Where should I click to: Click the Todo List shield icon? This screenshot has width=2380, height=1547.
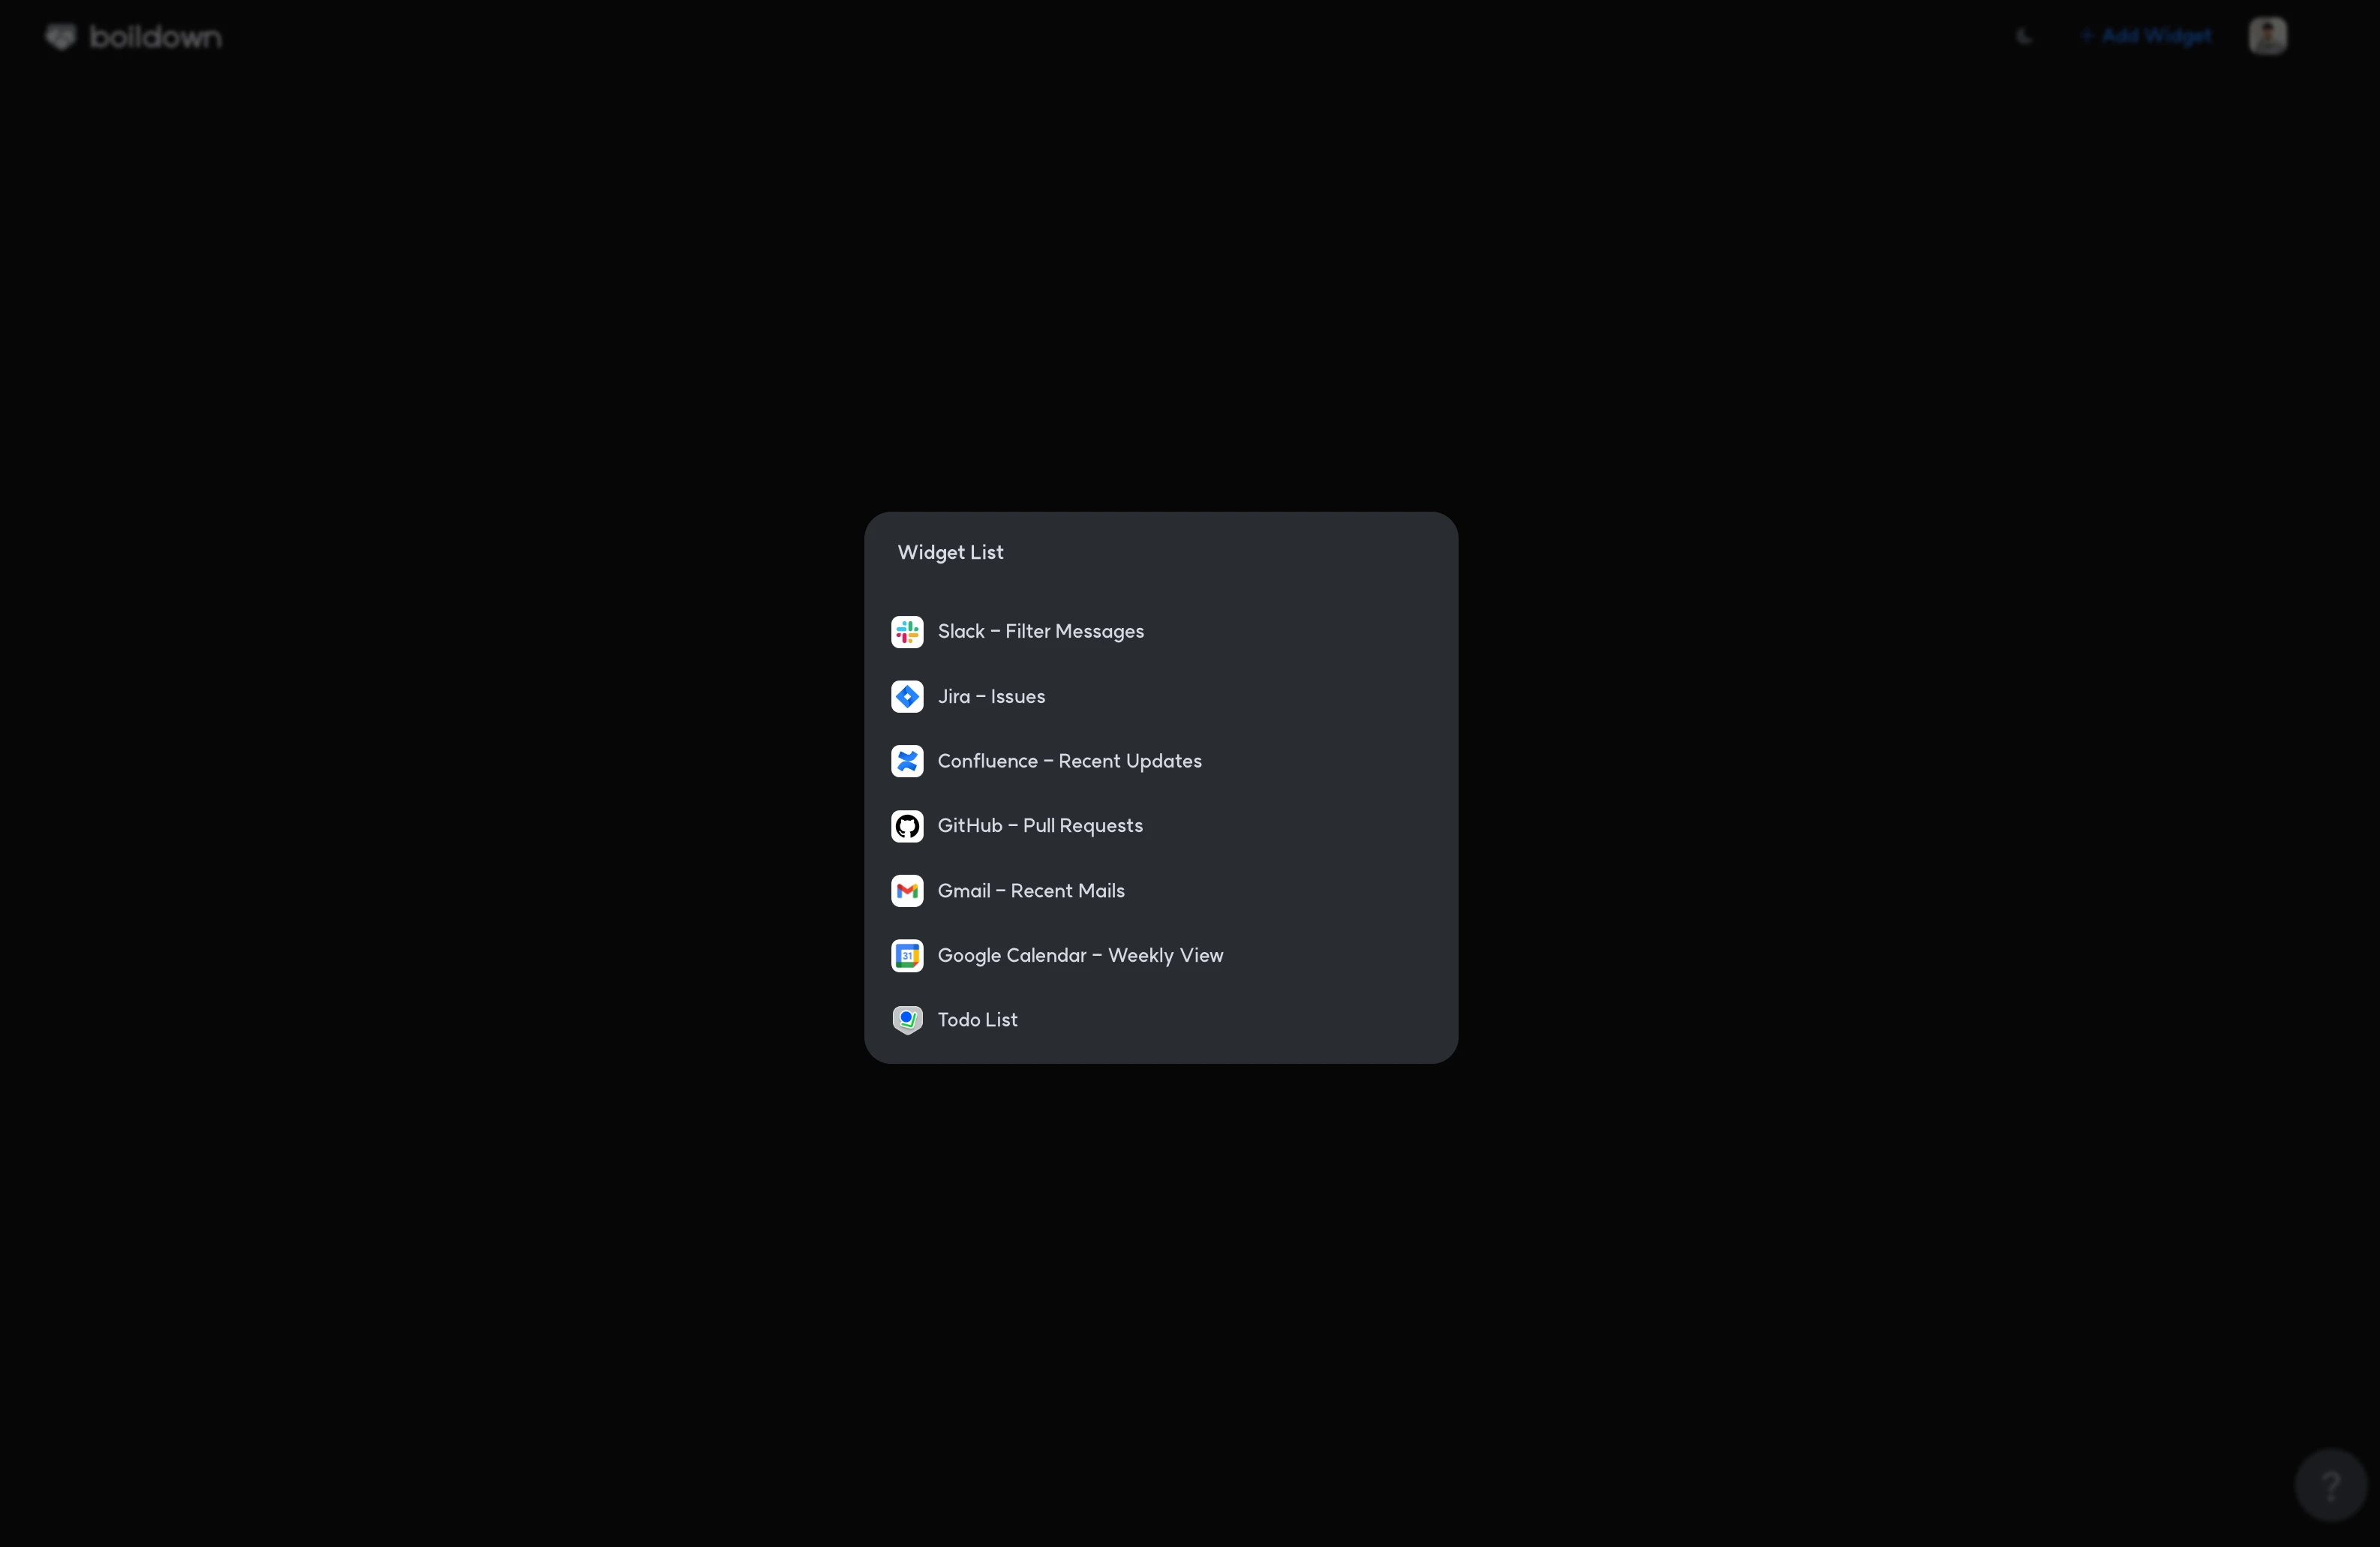click(907, 1020)
